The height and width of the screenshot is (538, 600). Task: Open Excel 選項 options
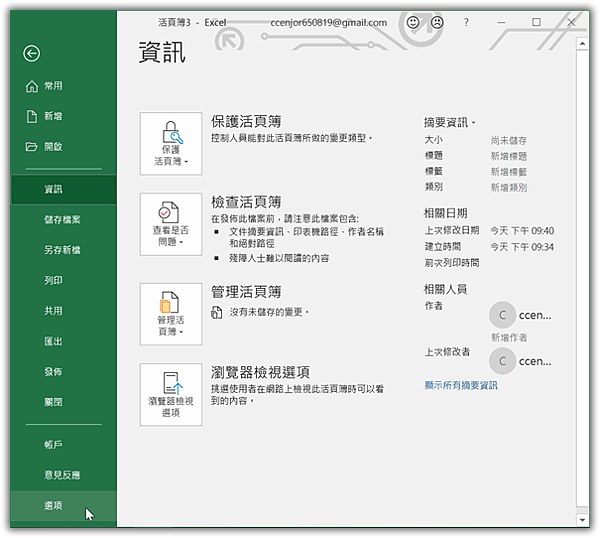pyautogui.click(x=64, y=505)
